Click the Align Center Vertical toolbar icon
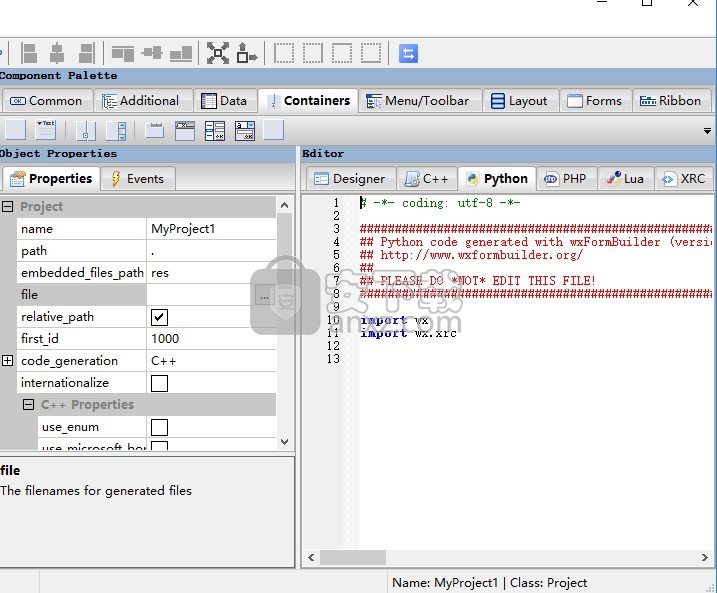717x593 pixels. (152, 53)
